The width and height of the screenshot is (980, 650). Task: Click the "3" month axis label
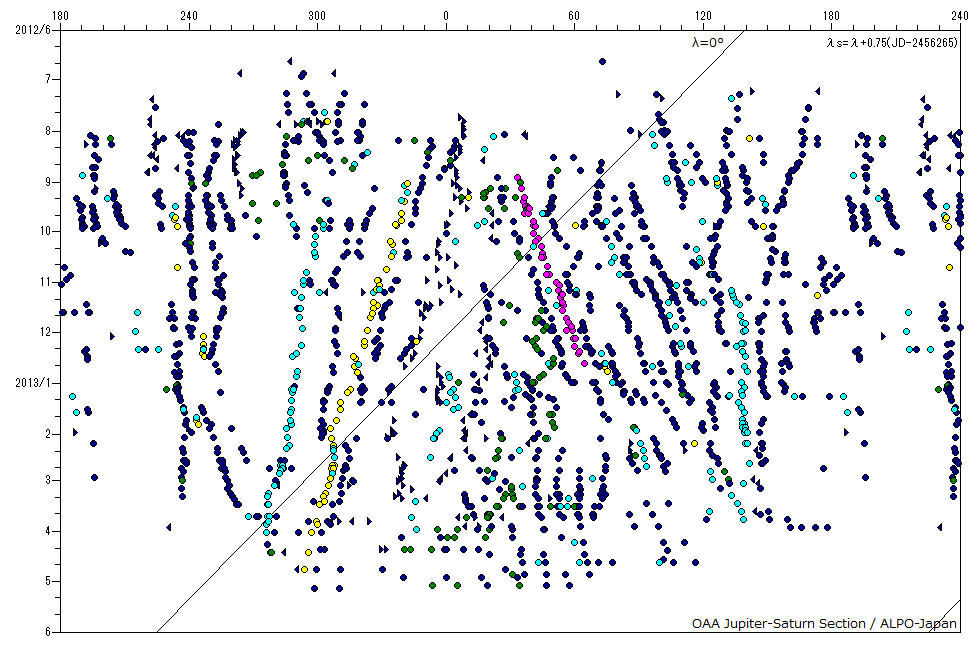coord(48,481)
